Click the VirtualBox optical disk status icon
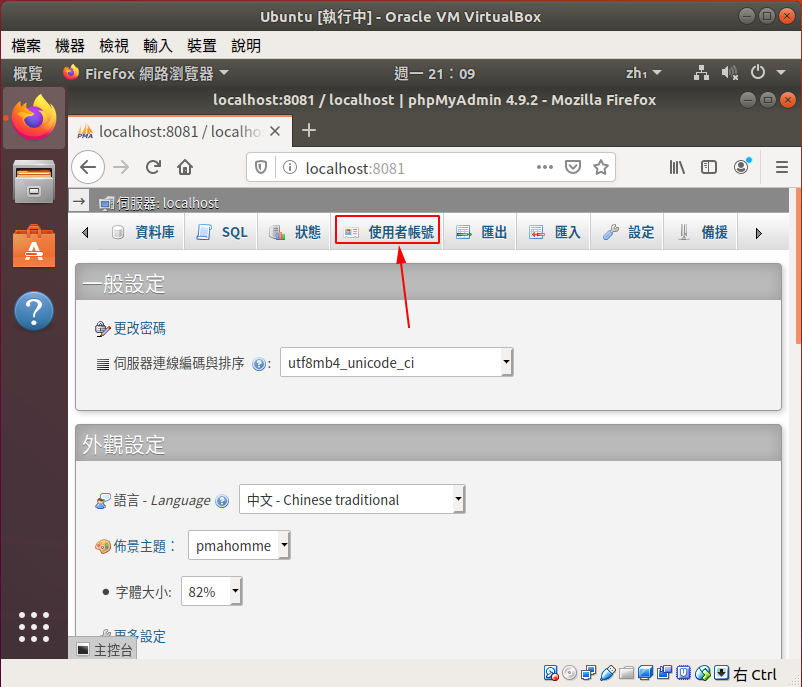 click(x=569, y=673)
